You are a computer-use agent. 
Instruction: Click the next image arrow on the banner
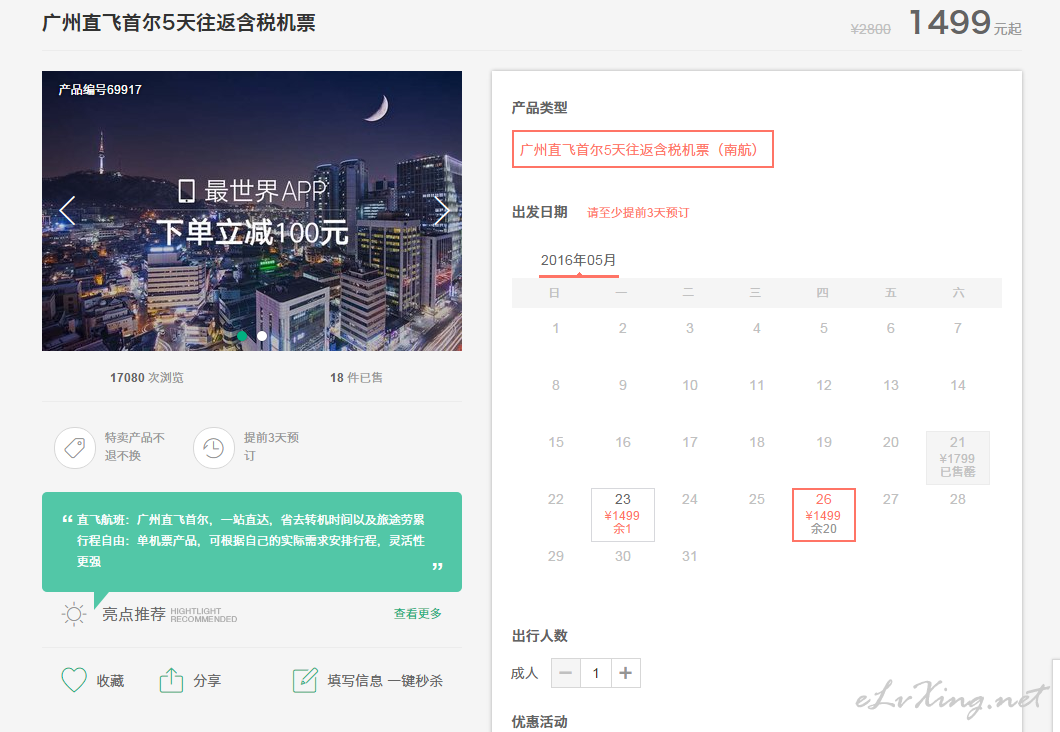441,211
